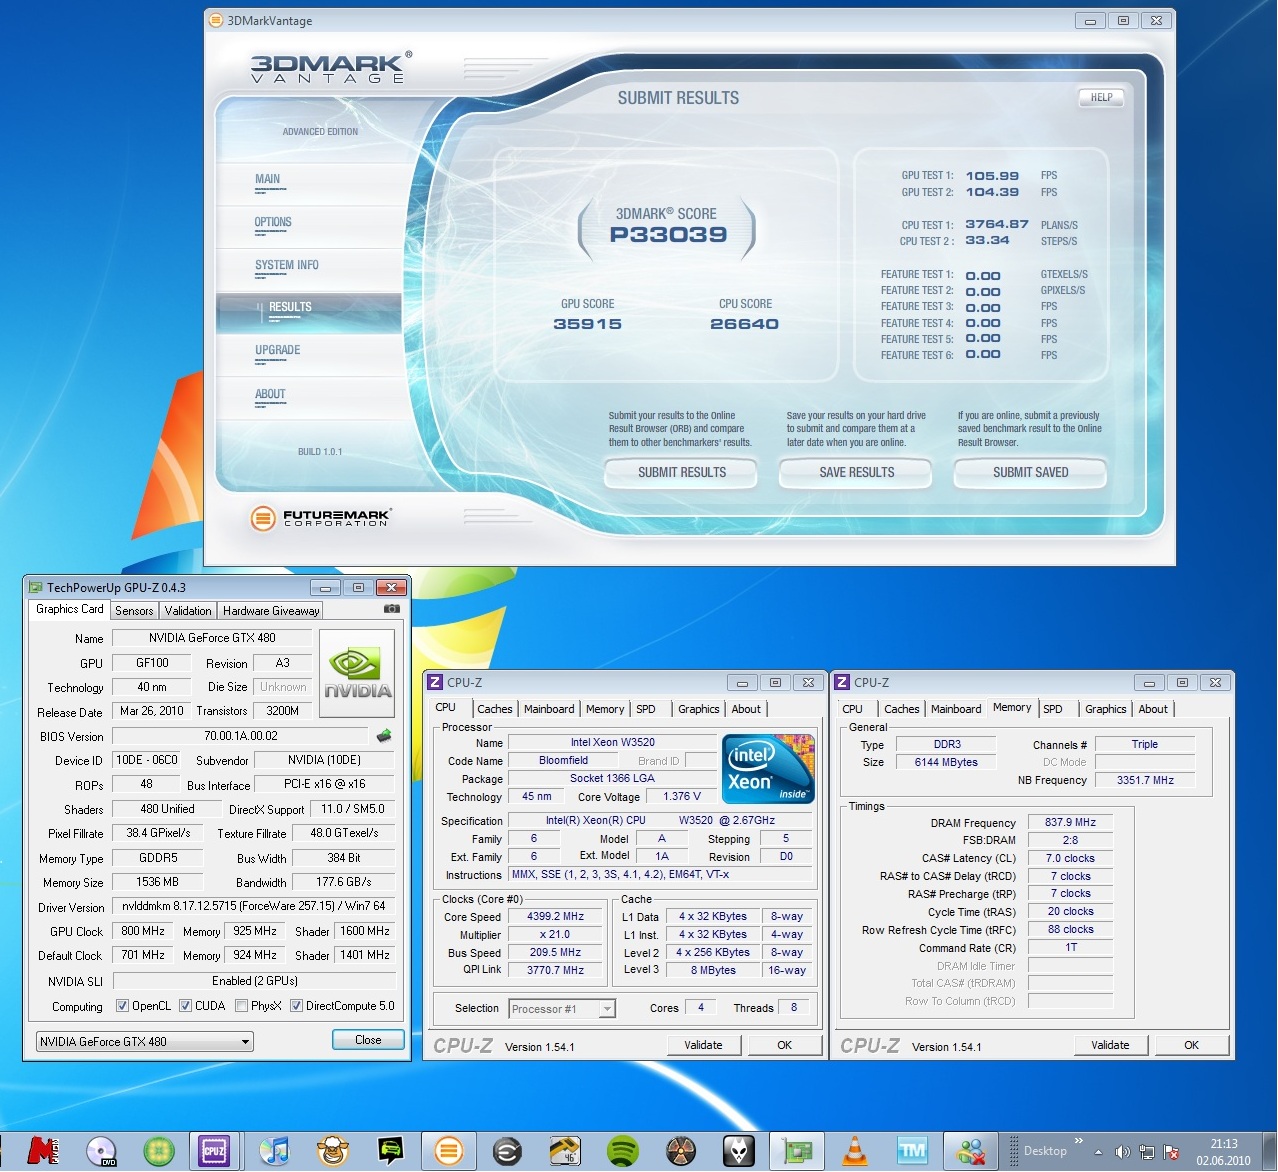Enable the PhysX checkbox in GPU-Z
Viewport: 1278px width, 1172px height.
coord(241,1006)
